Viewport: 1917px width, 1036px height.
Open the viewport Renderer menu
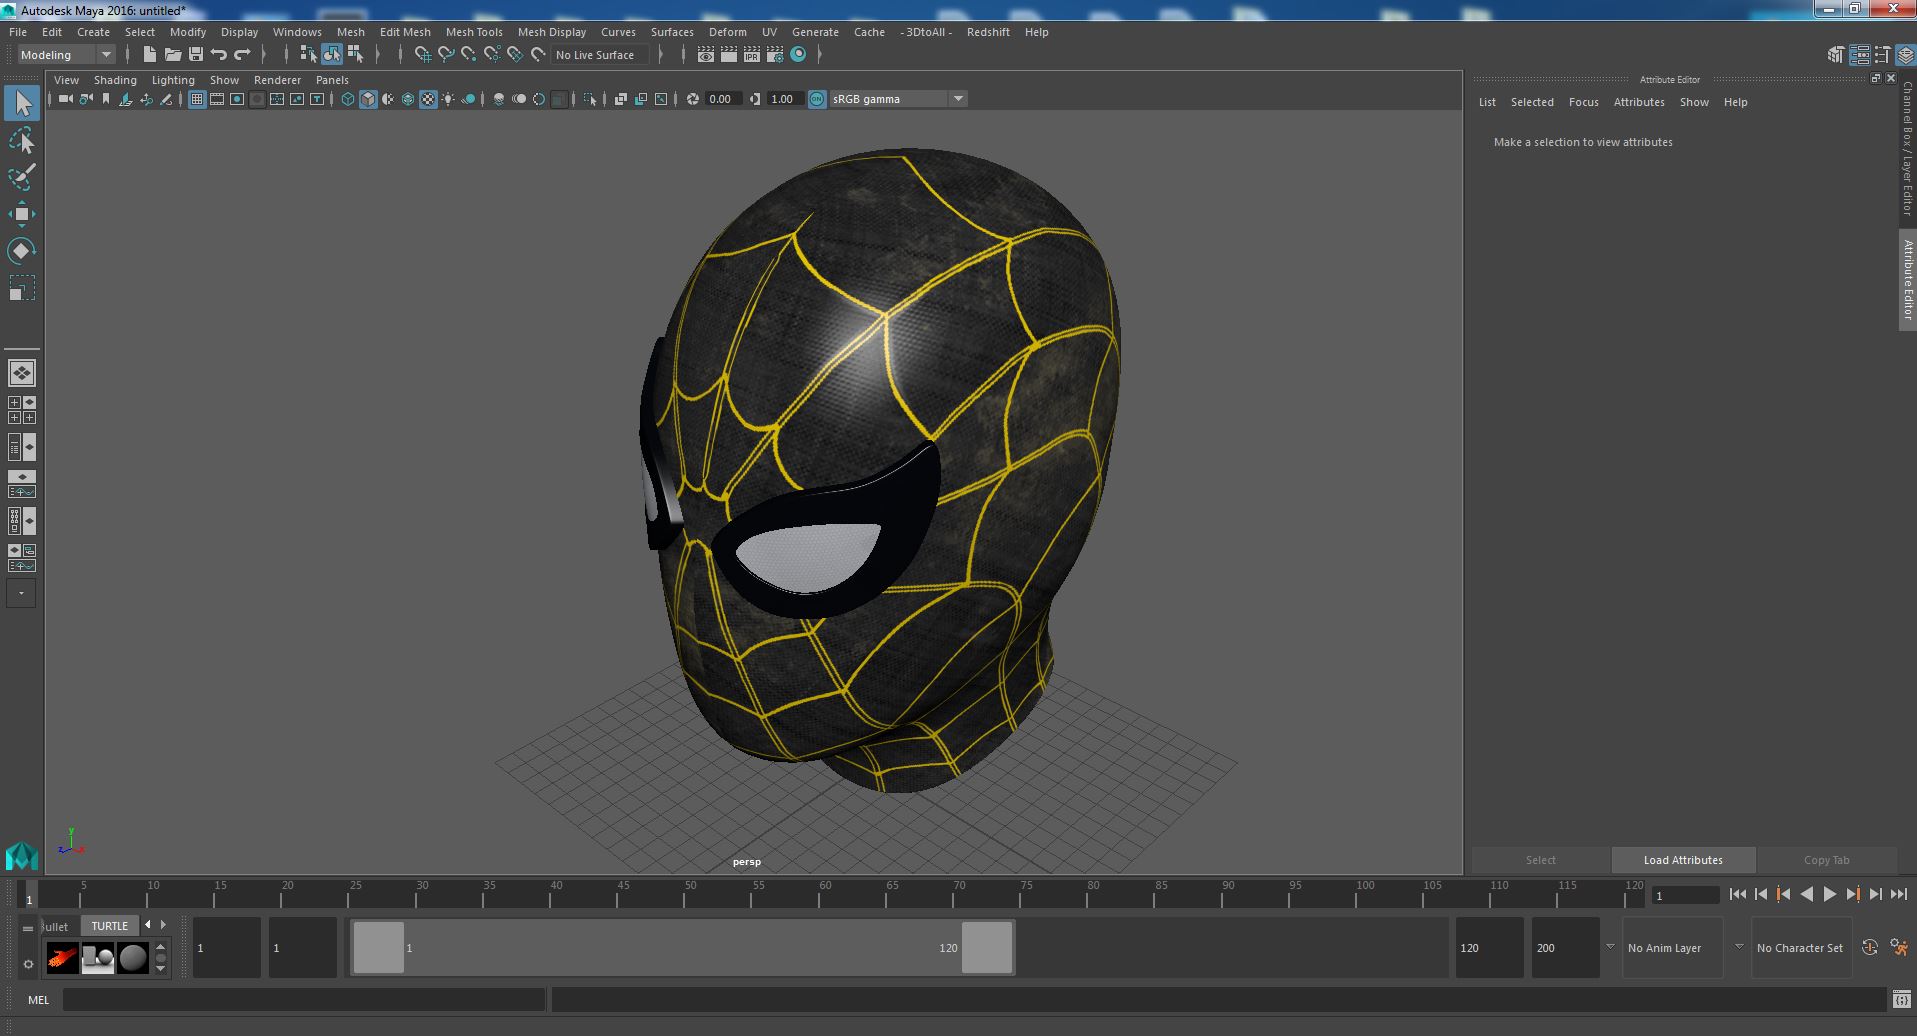[x=277, y=80]
